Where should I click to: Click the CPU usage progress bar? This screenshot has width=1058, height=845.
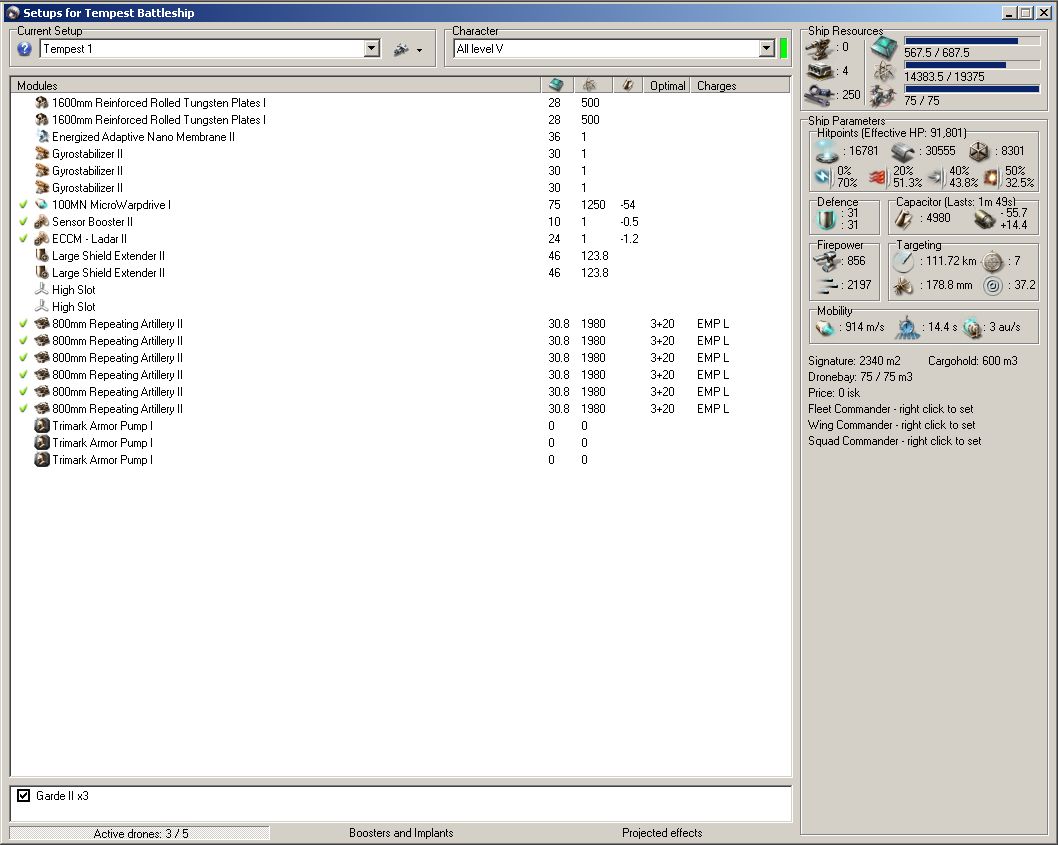coord(972,41)
